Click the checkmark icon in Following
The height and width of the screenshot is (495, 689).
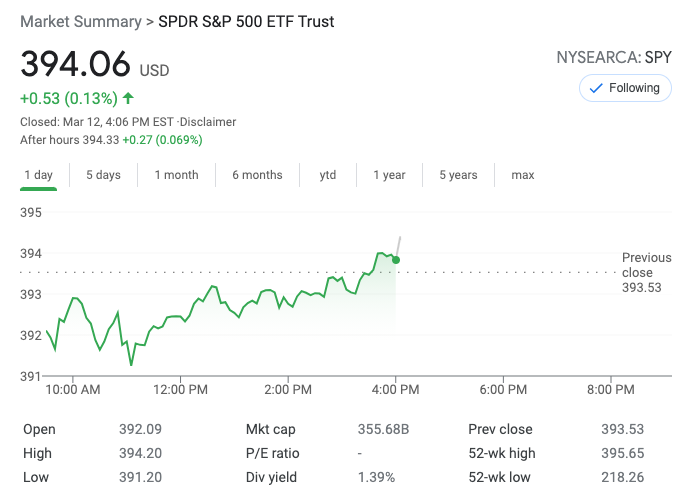click(x=597, y=88)
